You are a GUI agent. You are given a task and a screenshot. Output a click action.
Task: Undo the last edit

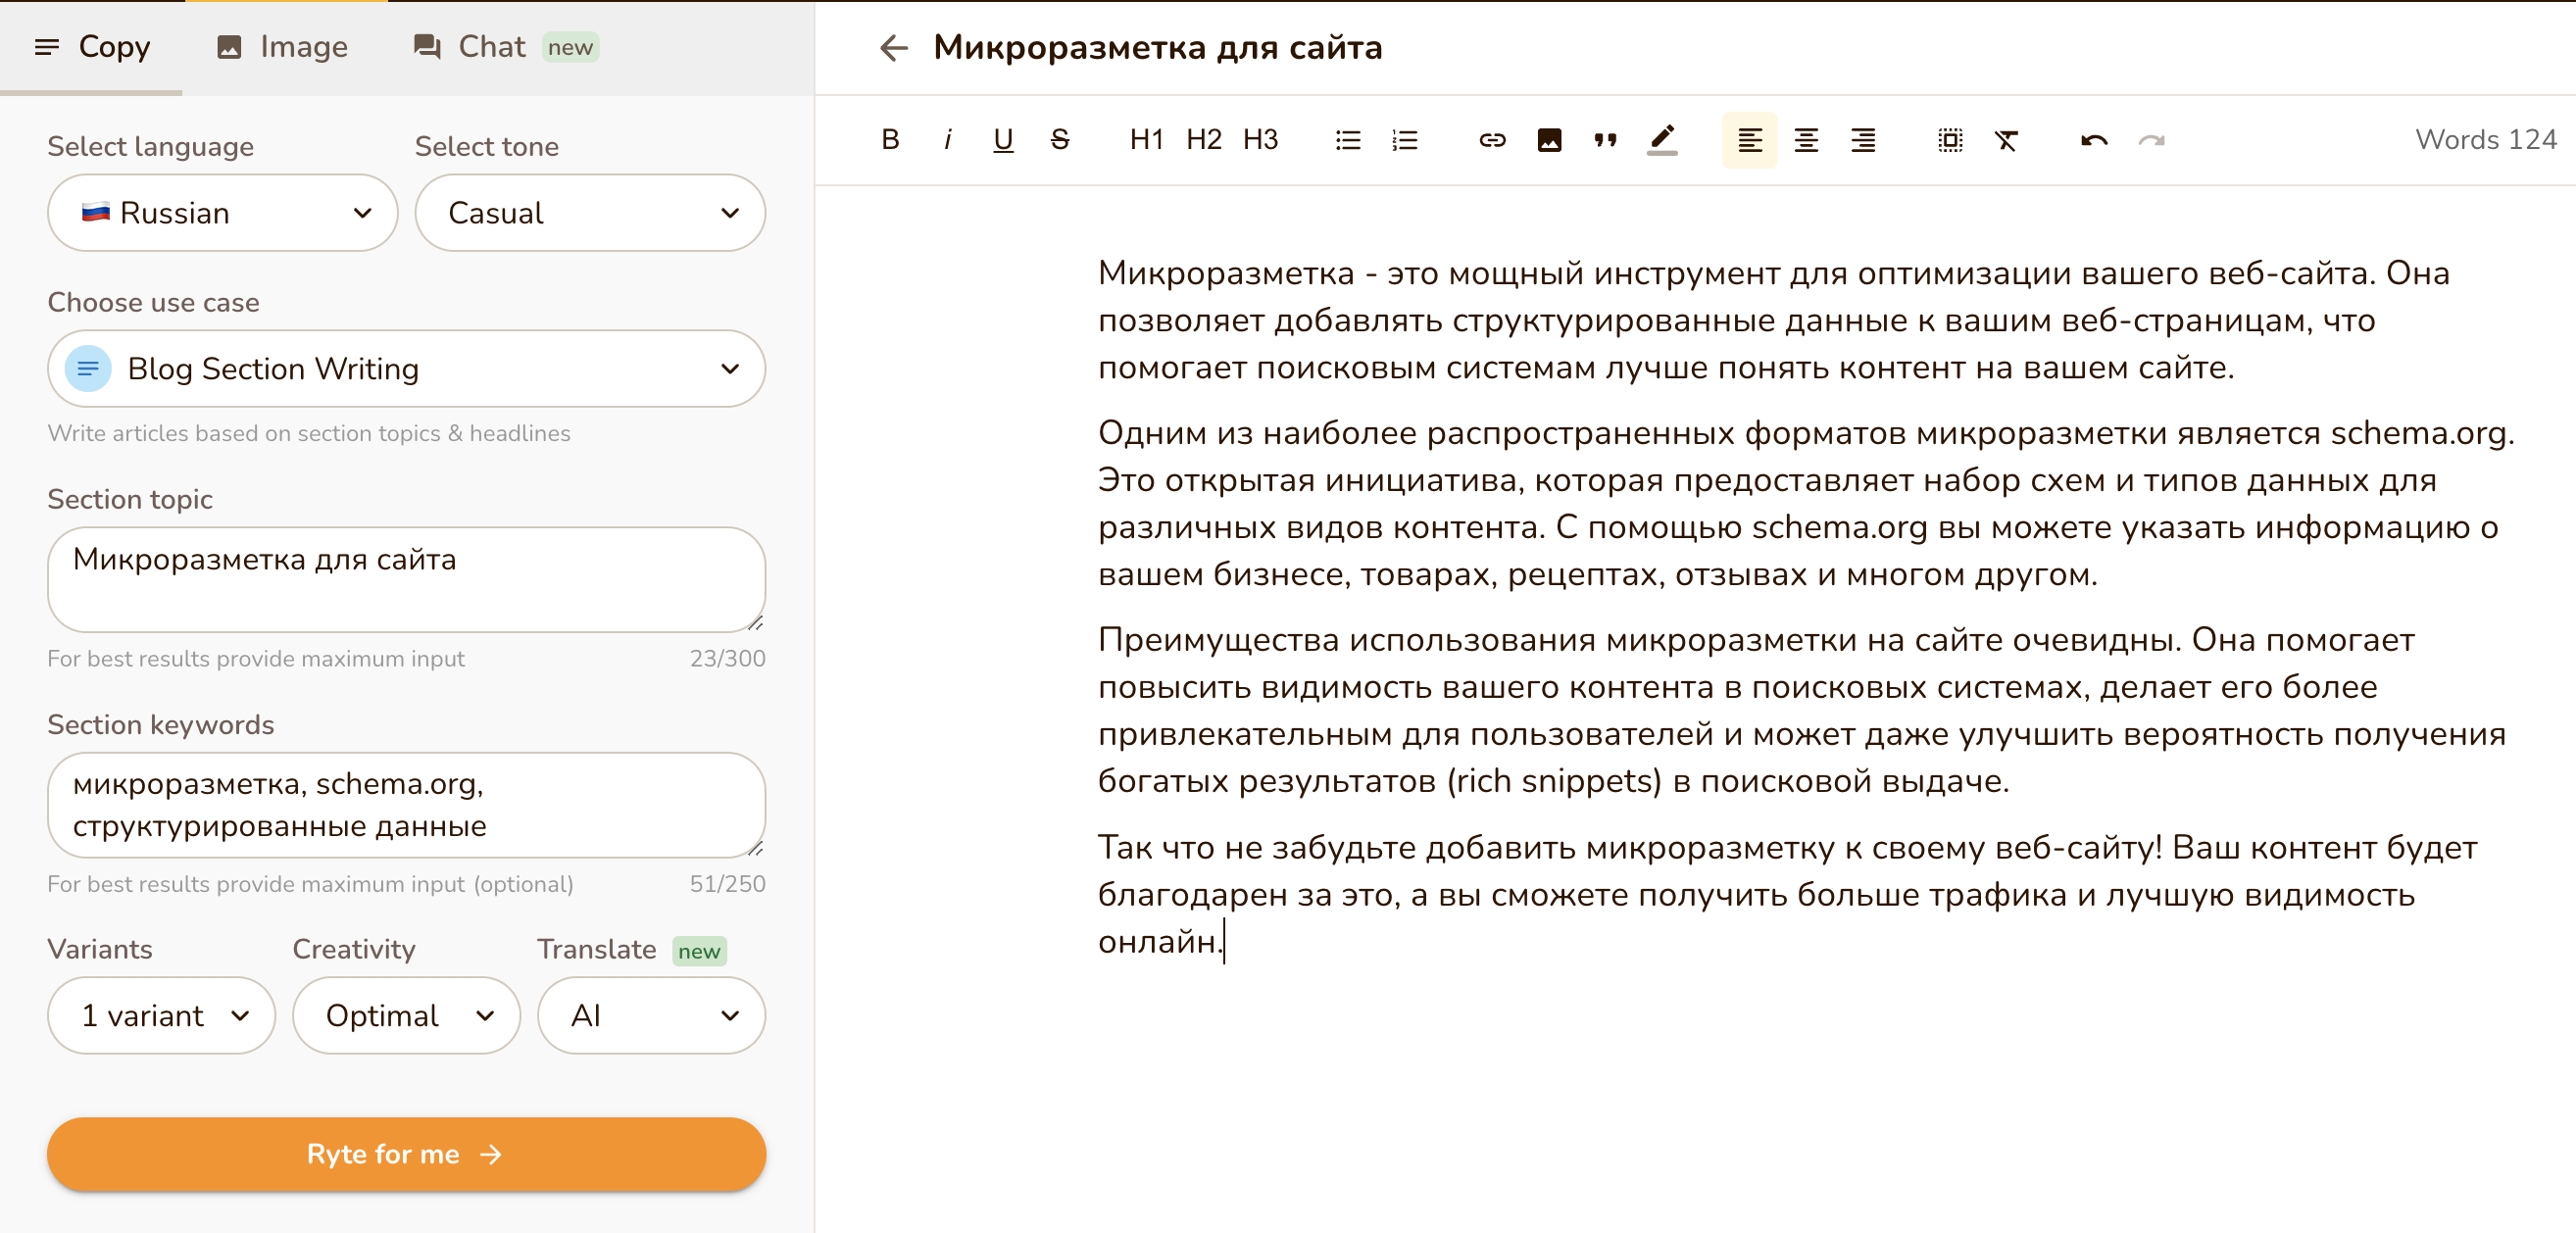point(2092,140)
